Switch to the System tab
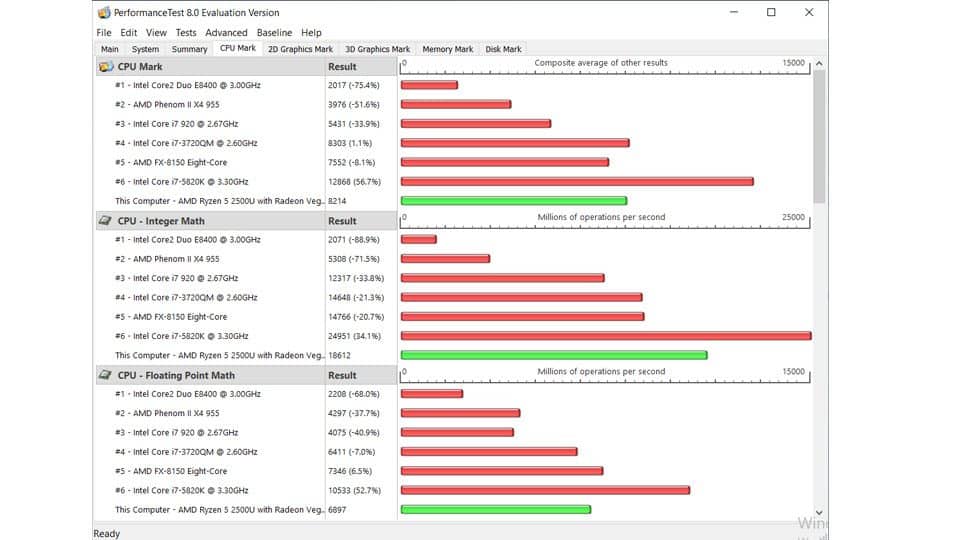This screenshot has height=540, width=960. [x=145, y=49]
